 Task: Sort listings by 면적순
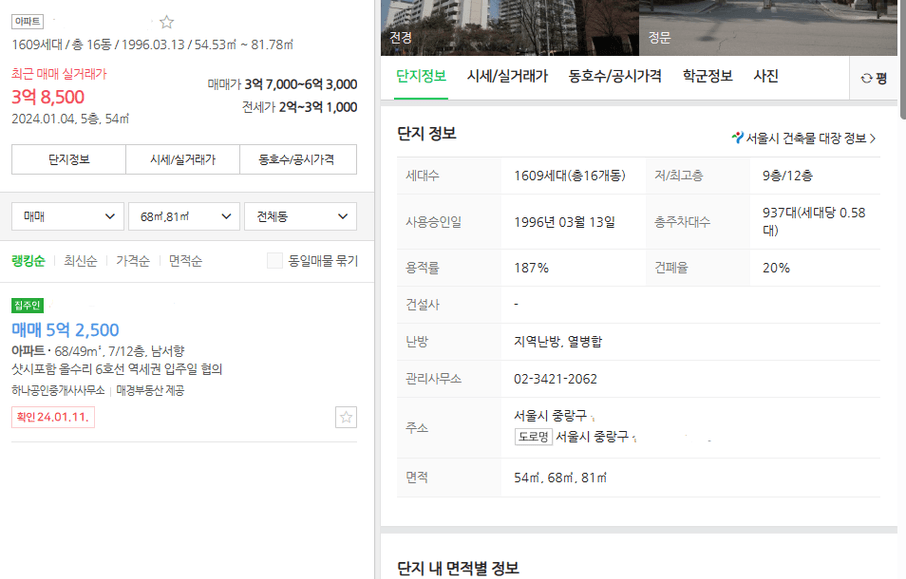point(185,261)
